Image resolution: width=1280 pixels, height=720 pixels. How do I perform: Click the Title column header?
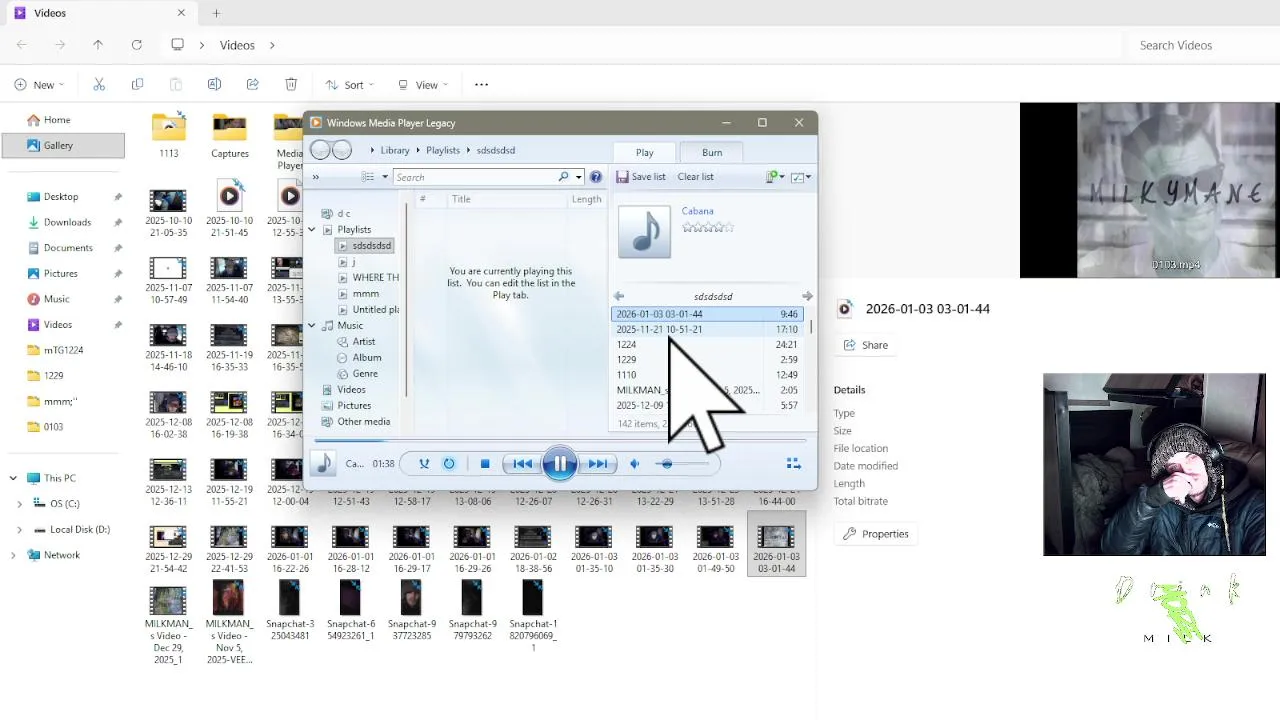[x=508, y=199]
